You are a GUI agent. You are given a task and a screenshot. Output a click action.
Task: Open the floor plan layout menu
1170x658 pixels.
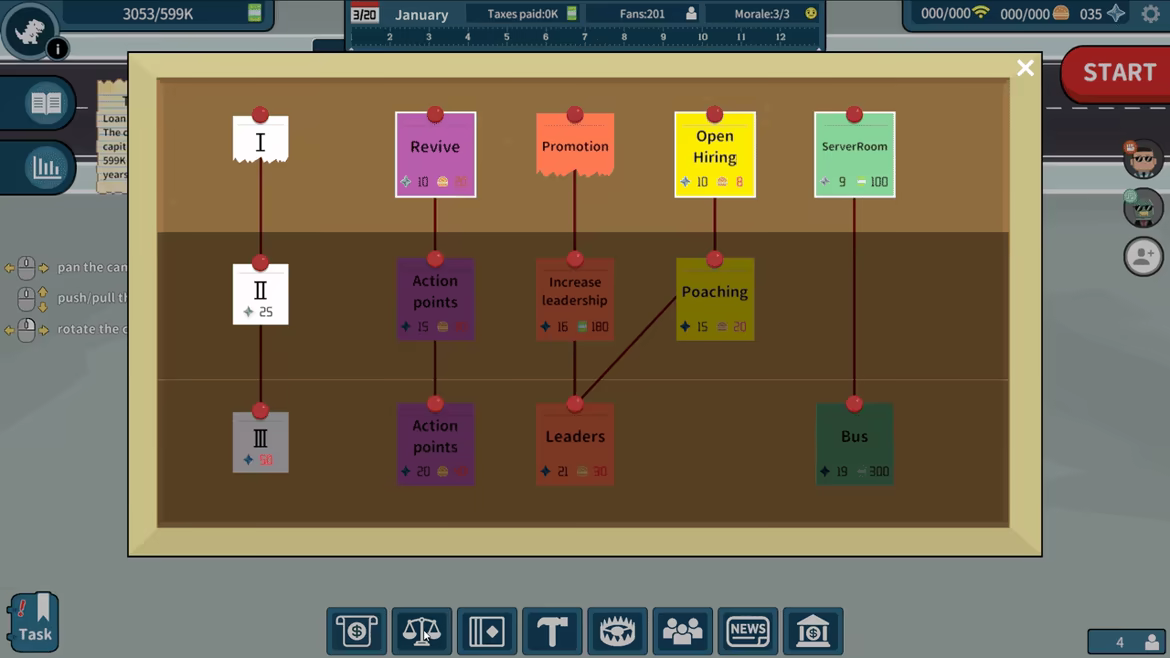487,631
